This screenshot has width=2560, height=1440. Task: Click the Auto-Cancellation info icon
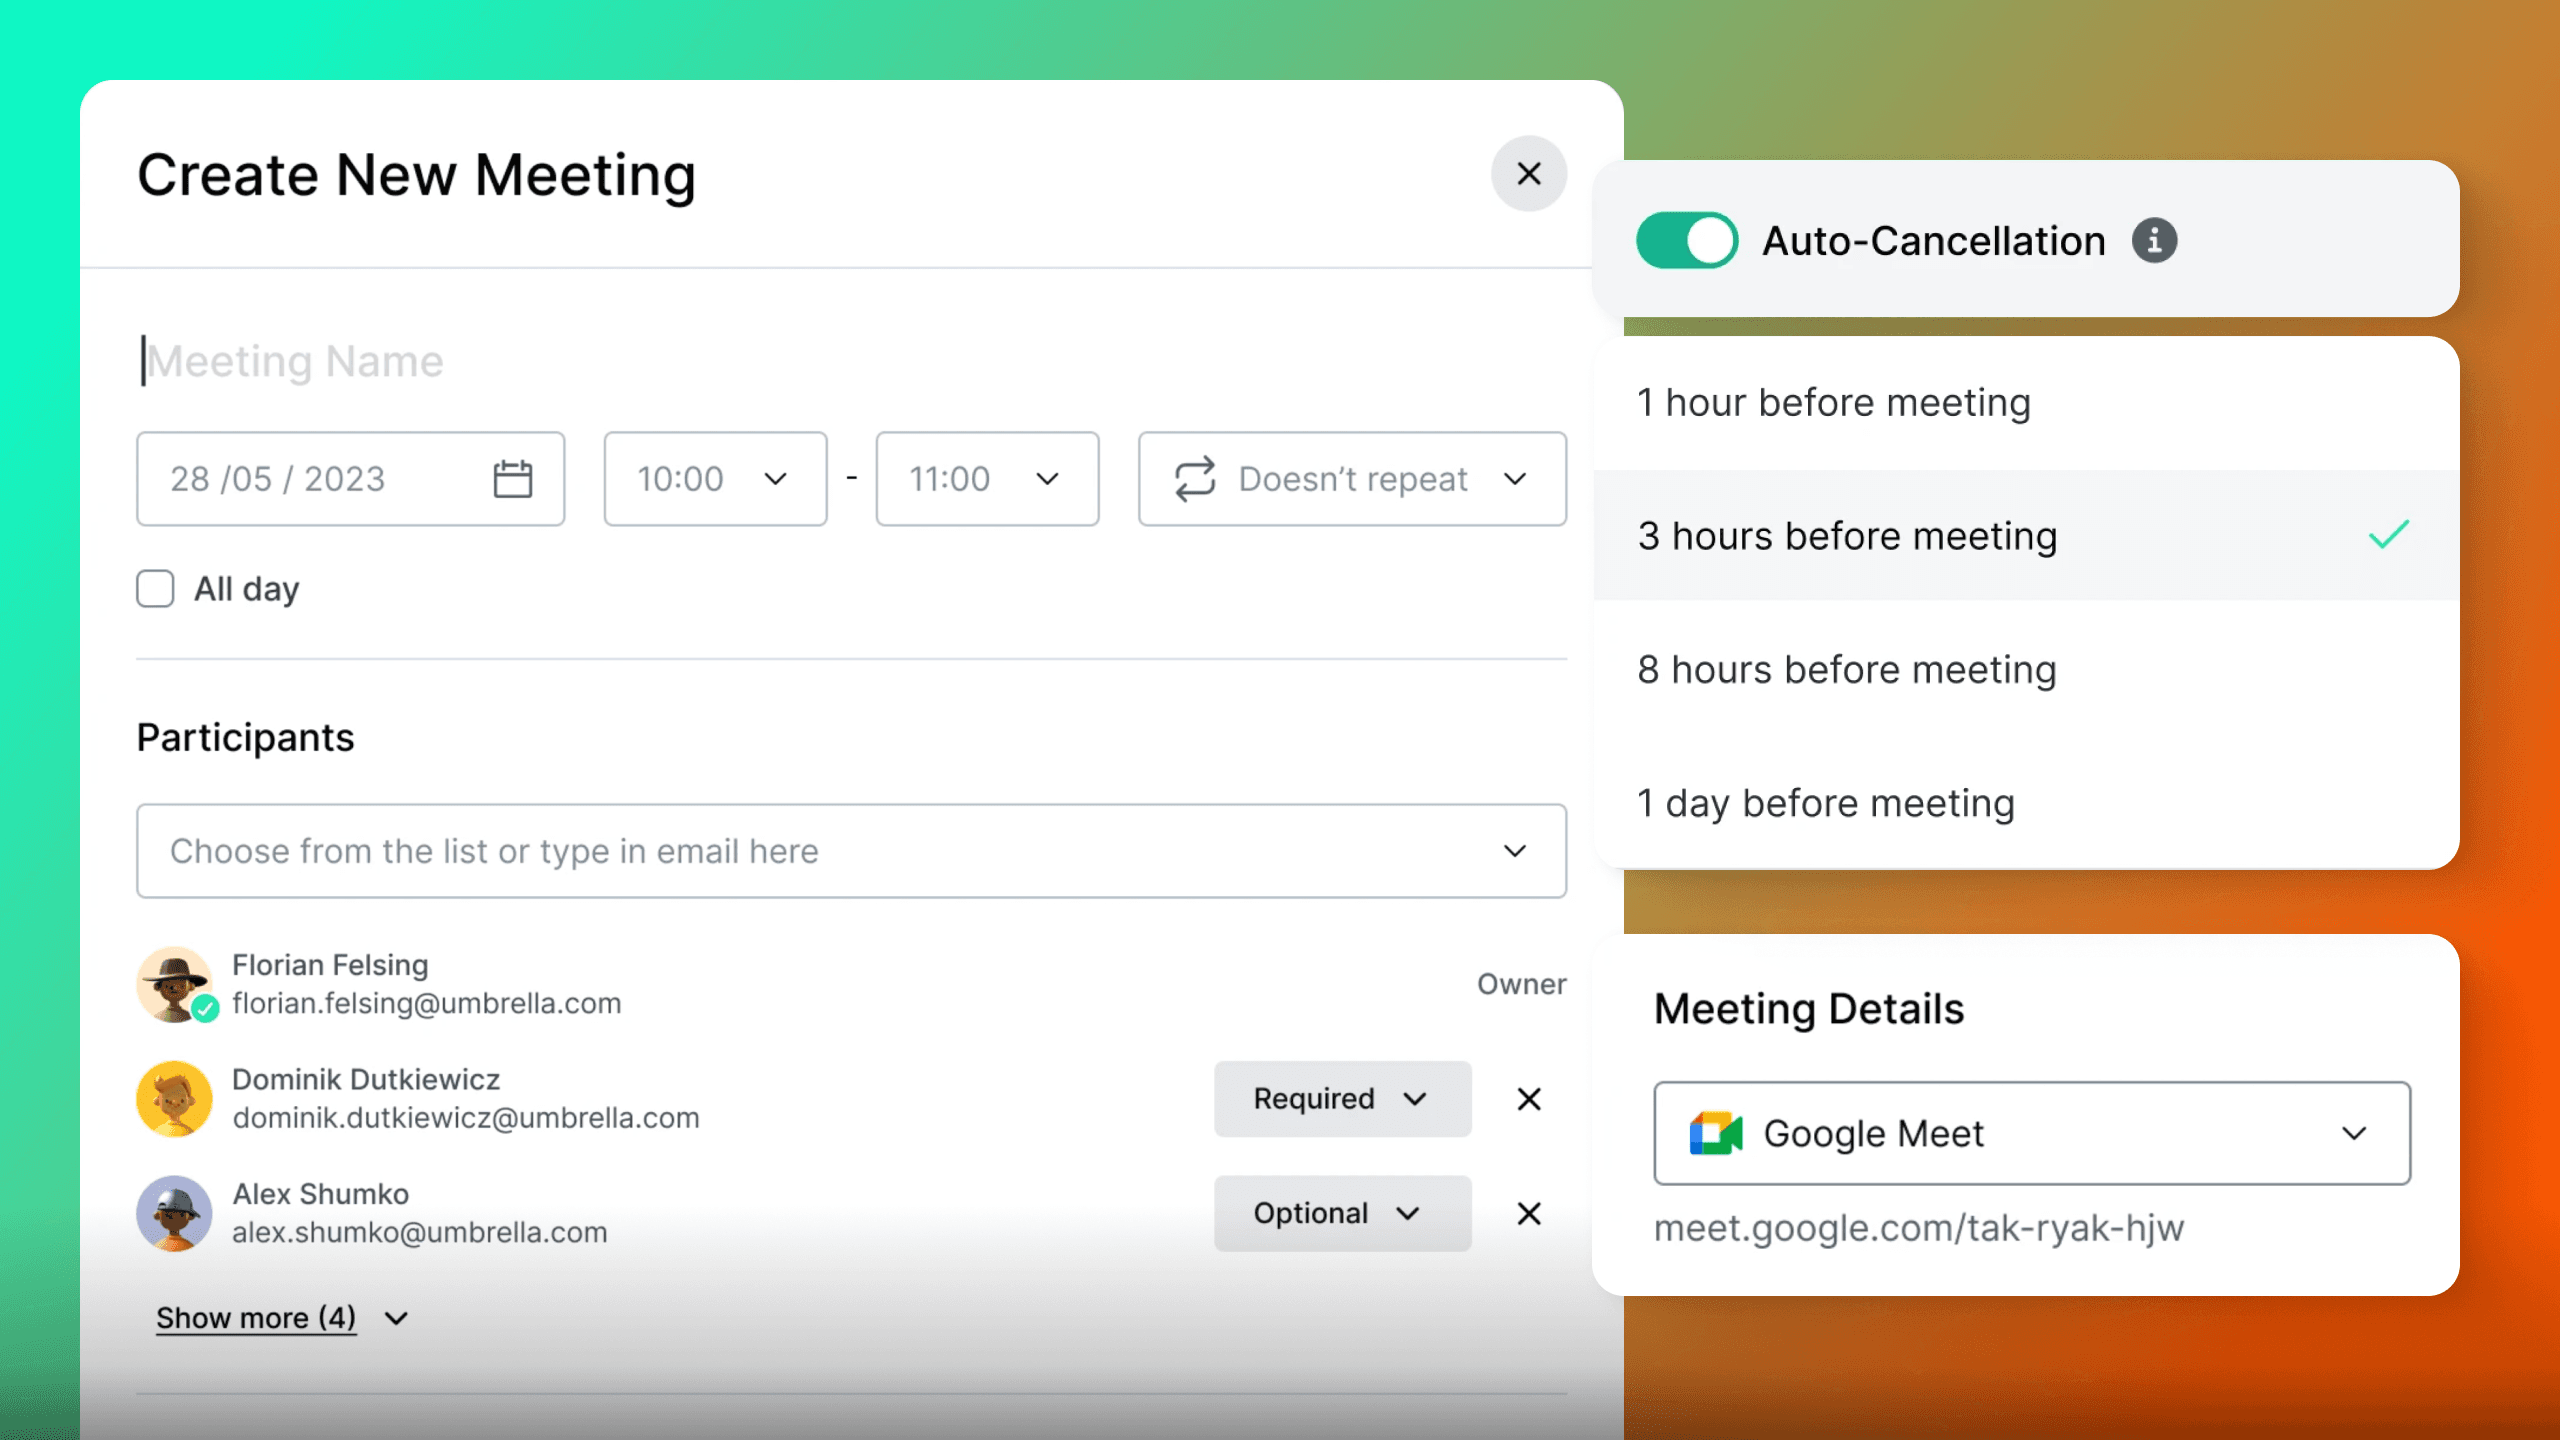[x=2156, y=240]
